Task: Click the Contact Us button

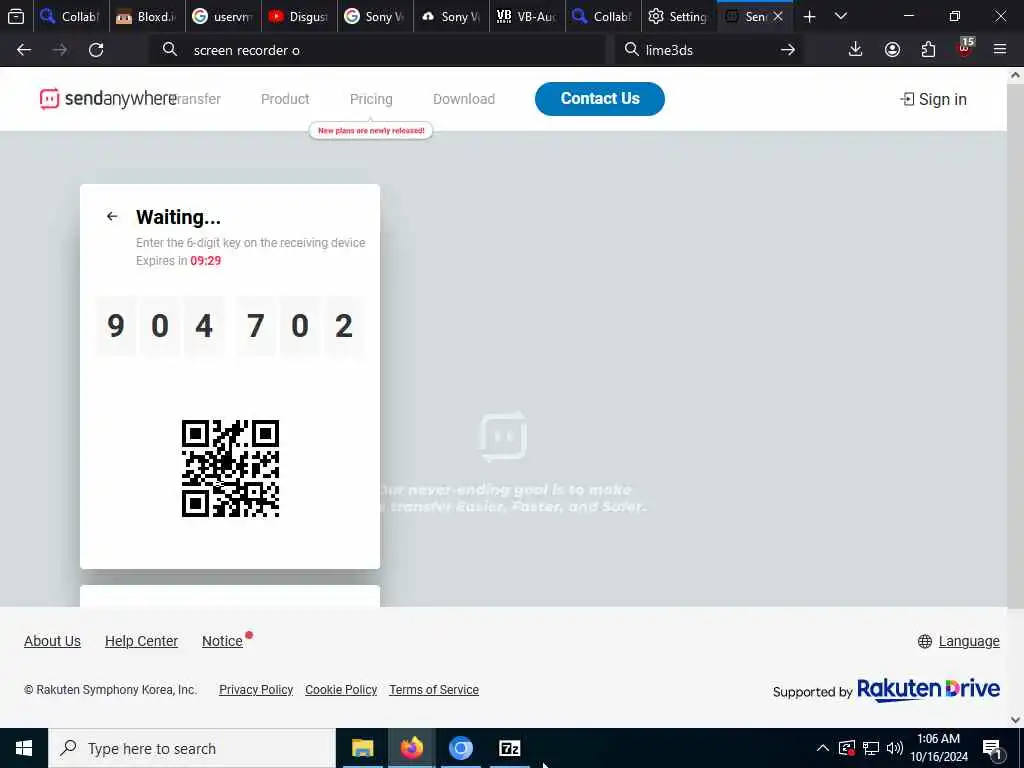Action: pos(600,99)
